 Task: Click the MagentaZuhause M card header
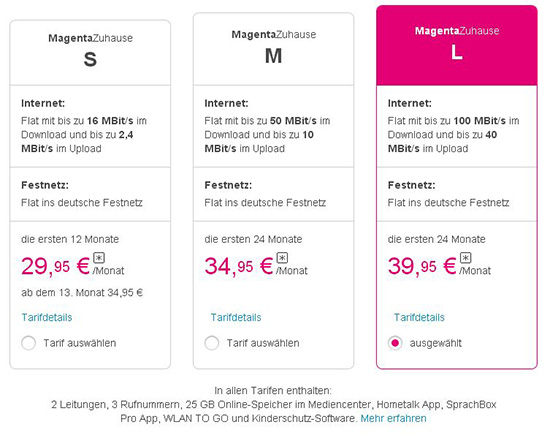(274, 49)
